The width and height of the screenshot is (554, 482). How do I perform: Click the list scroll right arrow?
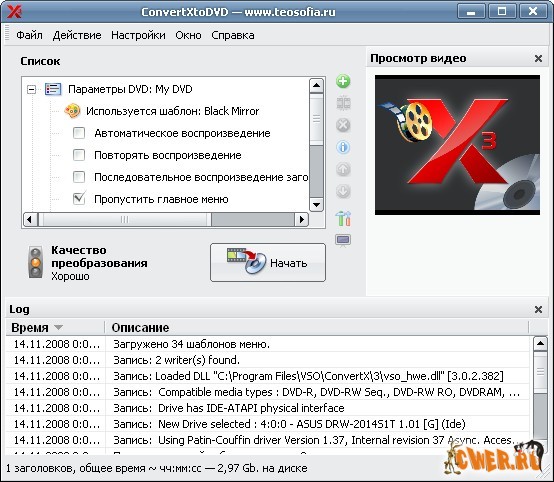[x=302, y=219]
